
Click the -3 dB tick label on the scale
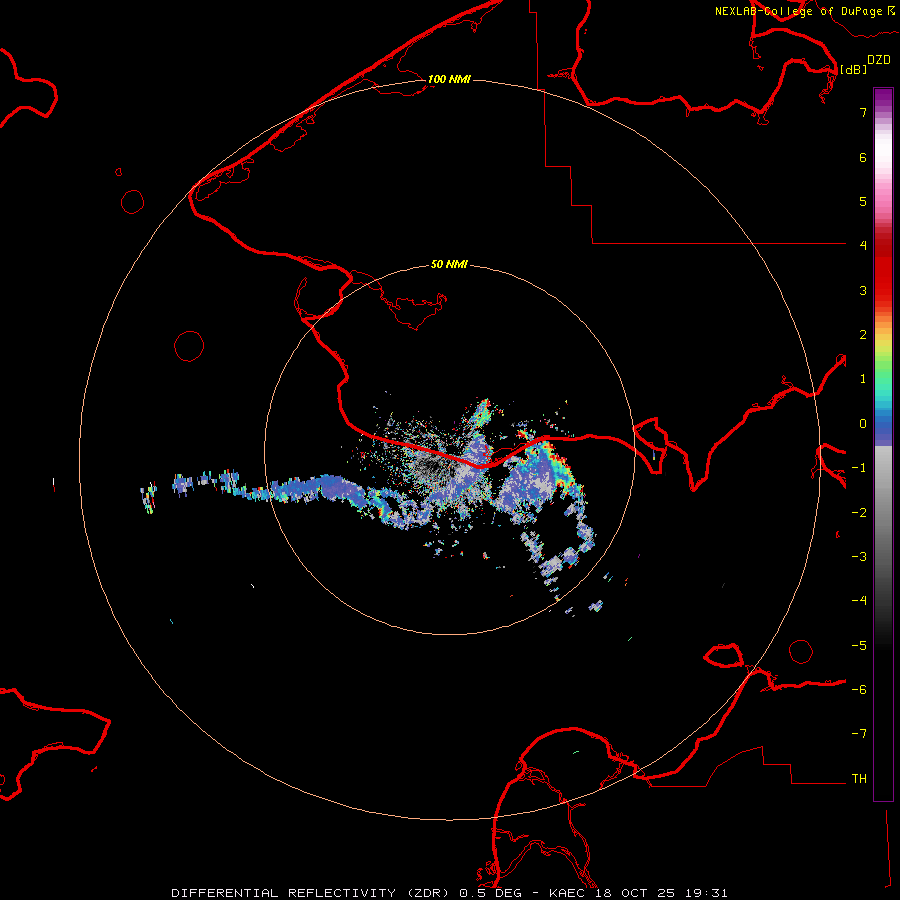tap(859, 557)
